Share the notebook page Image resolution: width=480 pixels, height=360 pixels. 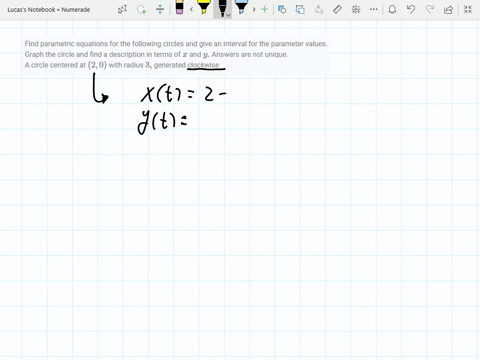449,9
